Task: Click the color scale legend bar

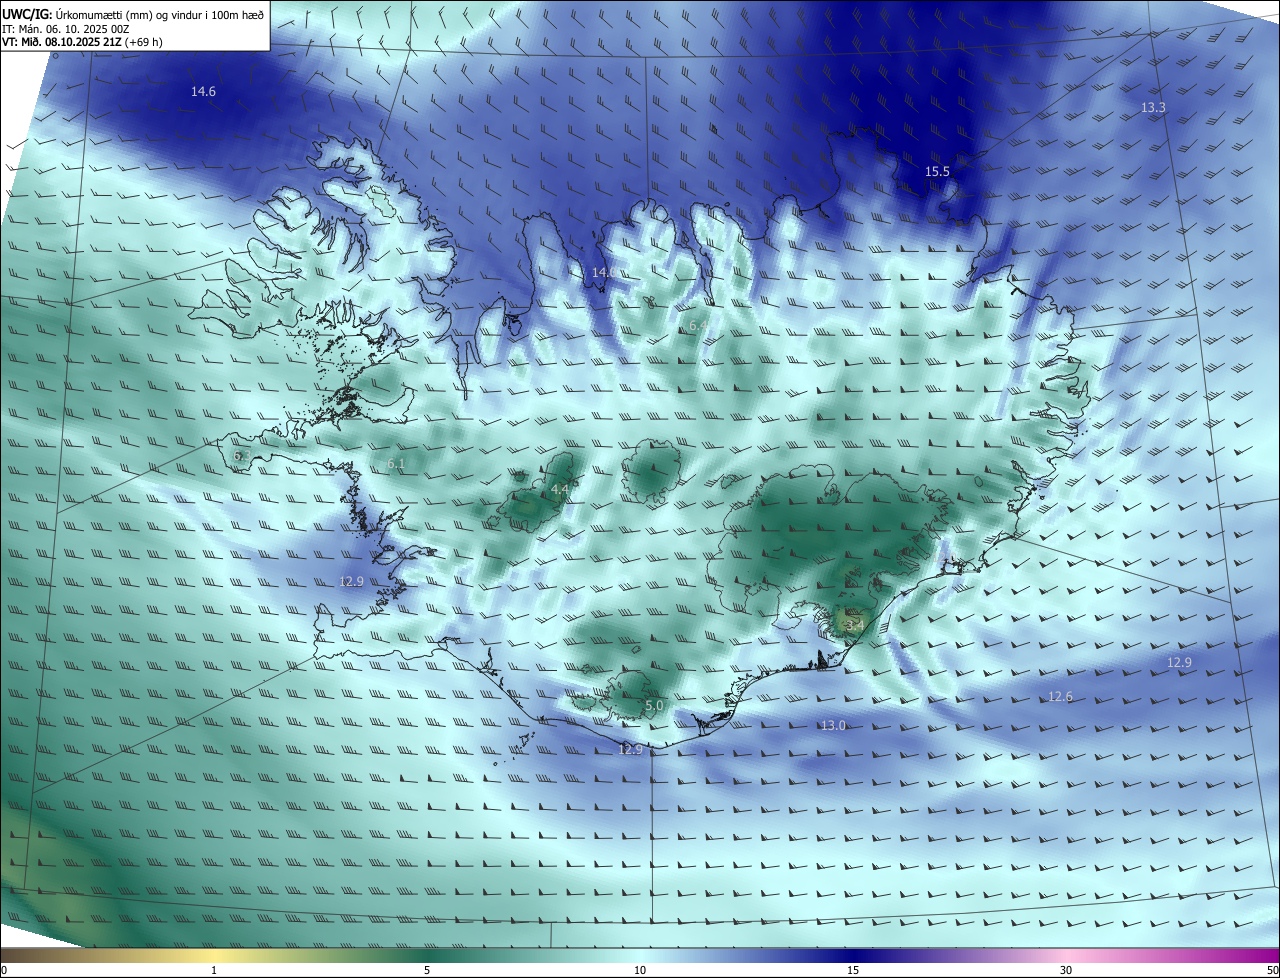Action: tap(640, 956)
